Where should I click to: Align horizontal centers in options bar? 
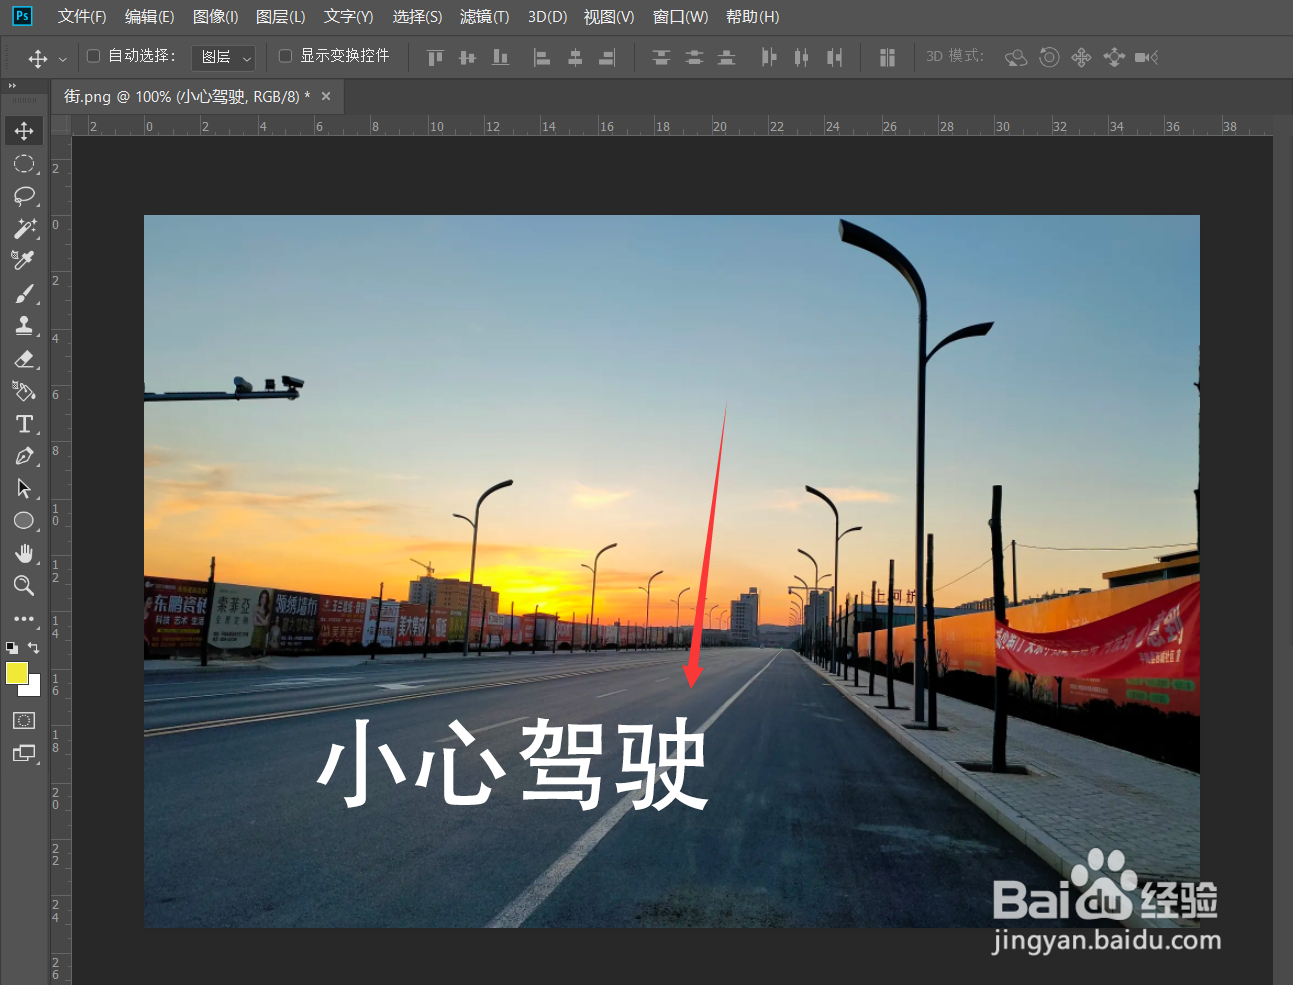tap(575, 57)
